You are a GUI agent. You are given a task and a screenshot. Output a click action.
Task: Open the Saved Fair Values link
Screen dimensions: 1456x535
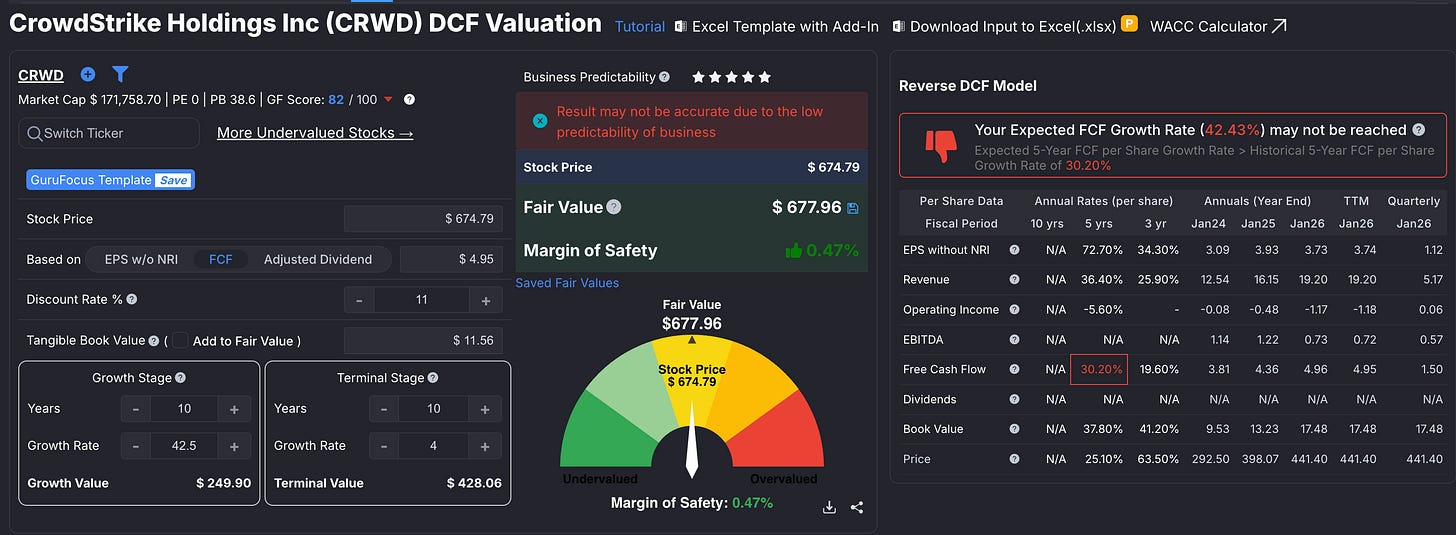567,283
